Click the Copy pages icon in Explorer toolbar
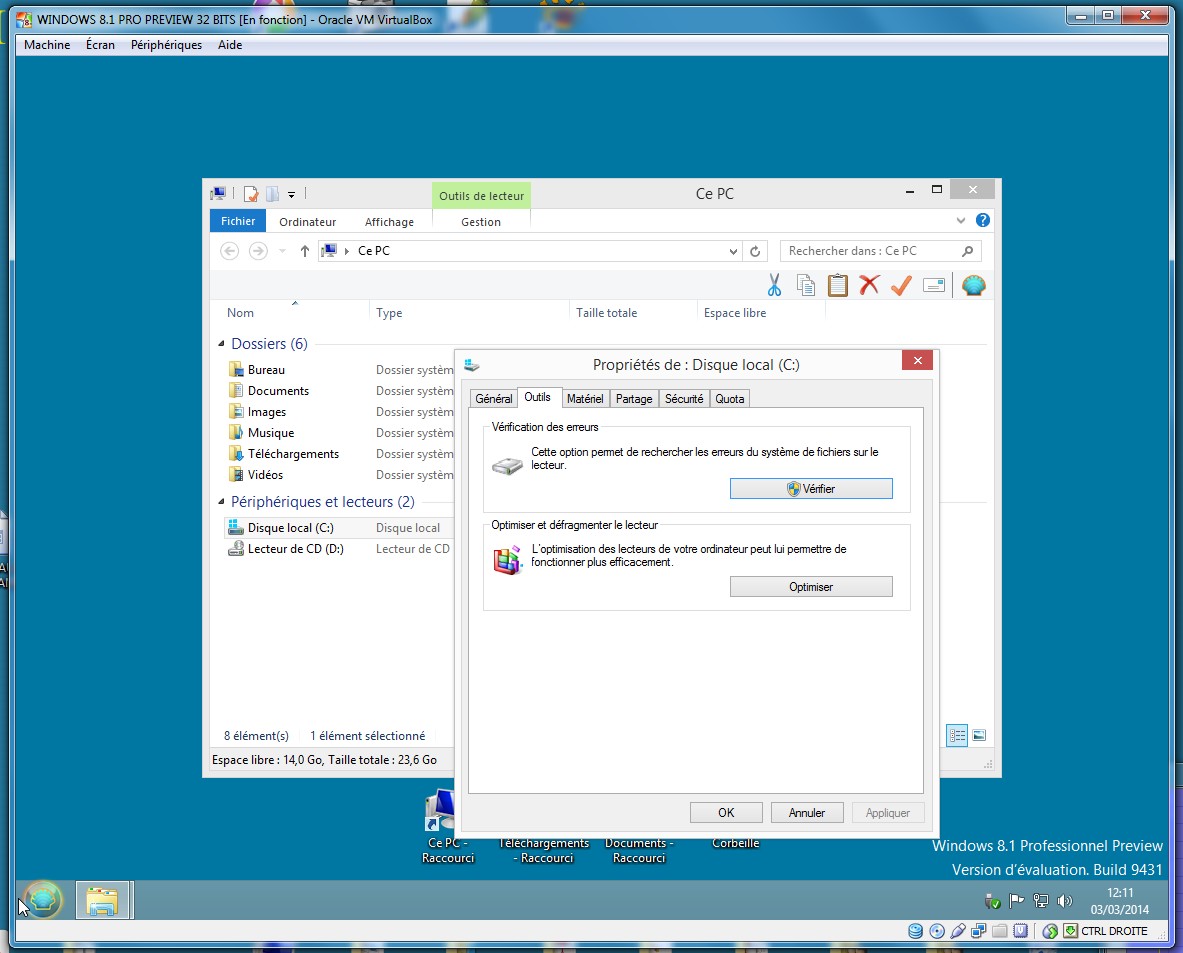This screenshot has height=953, width=1183. [806, 285]
